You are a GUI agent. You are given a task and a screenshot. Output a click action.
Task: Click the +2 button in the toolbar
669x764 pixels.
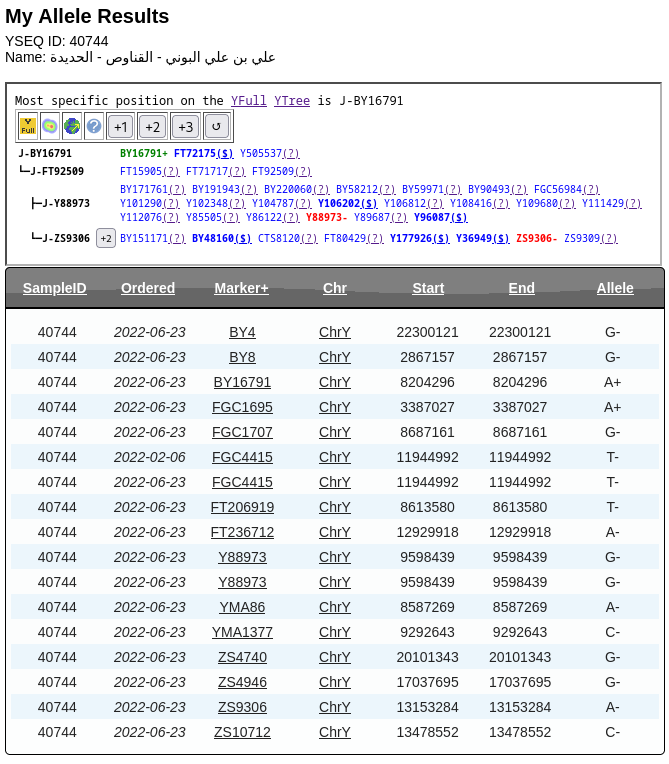pyautogui.click(x=153, y=127)
